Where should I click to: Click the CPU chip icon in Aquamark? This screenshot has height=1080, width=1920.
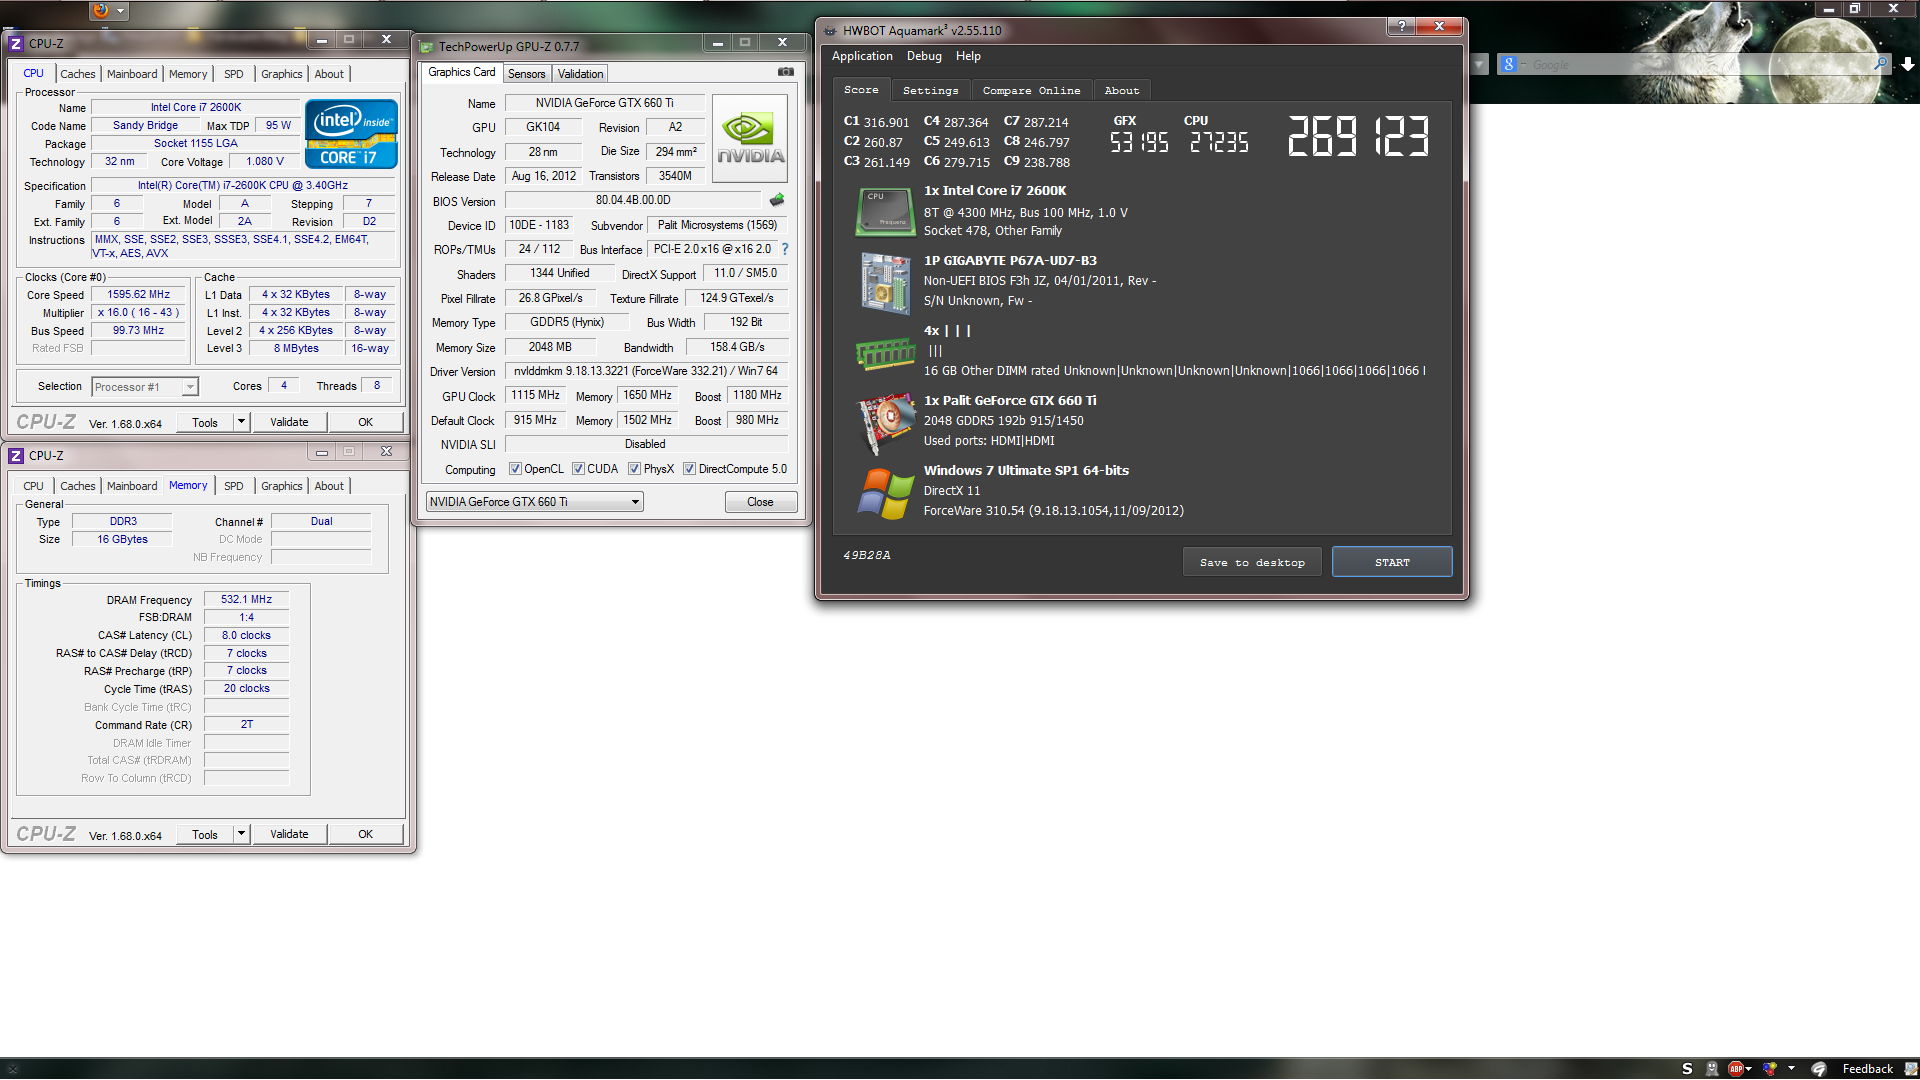885,211
